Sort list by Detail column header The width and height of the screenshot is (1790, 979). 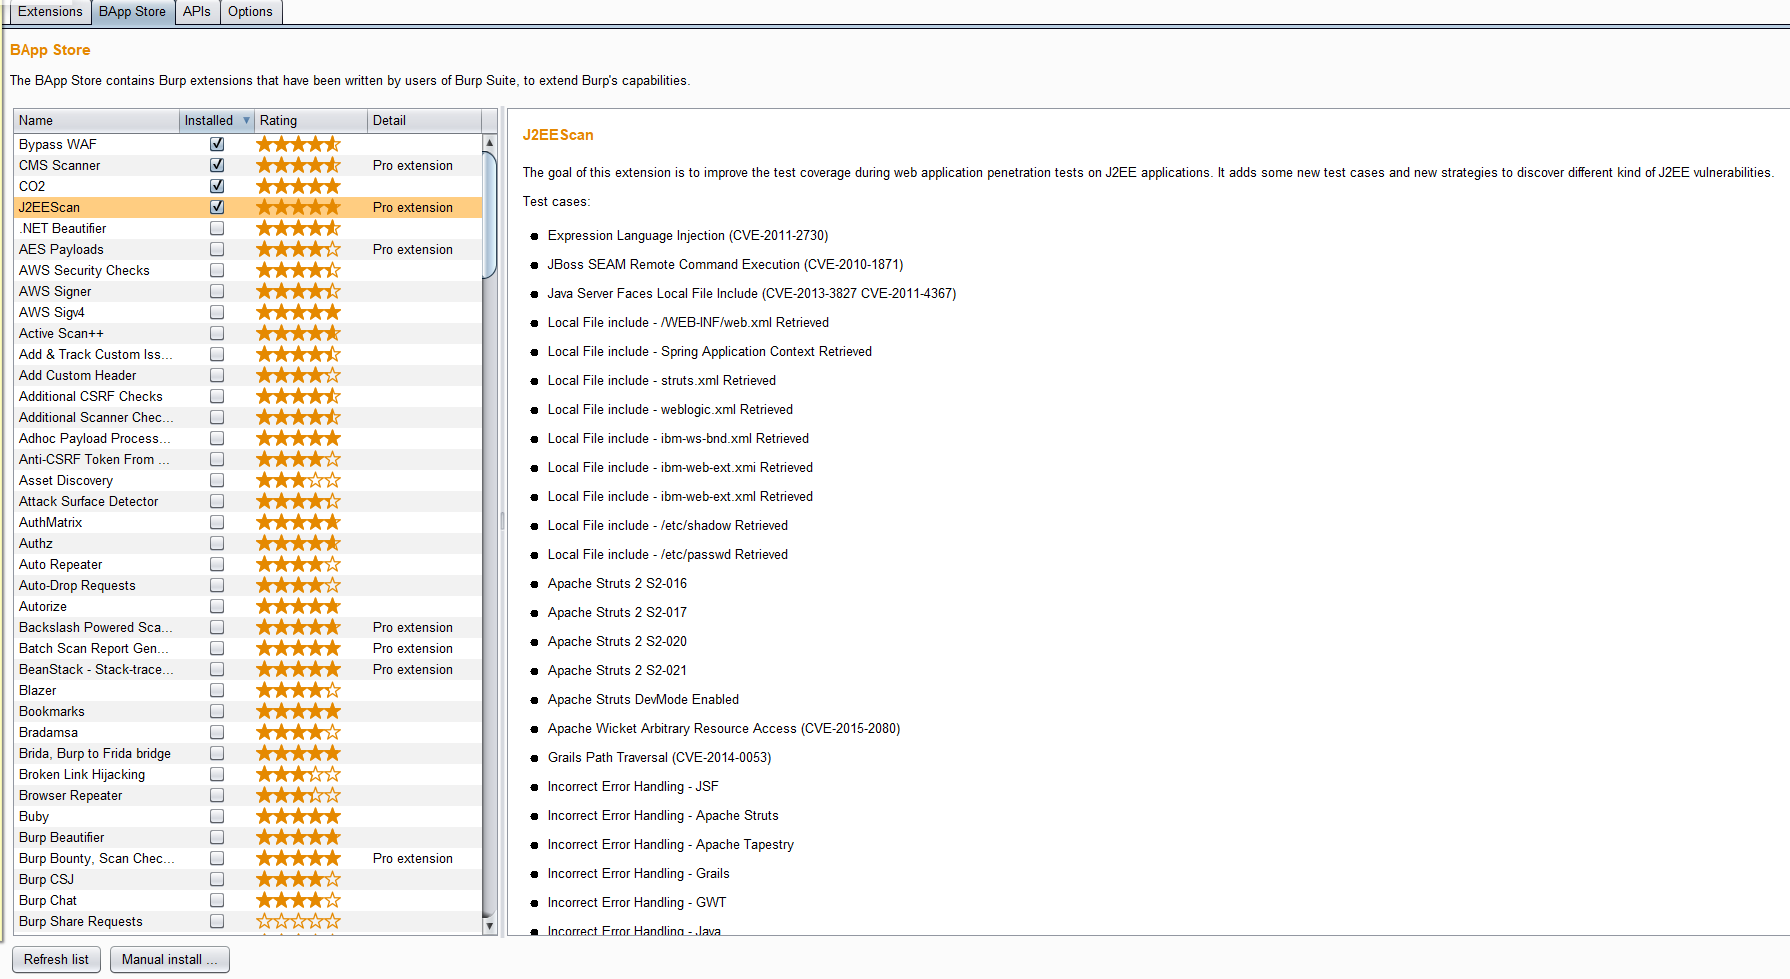coord(424,120)
